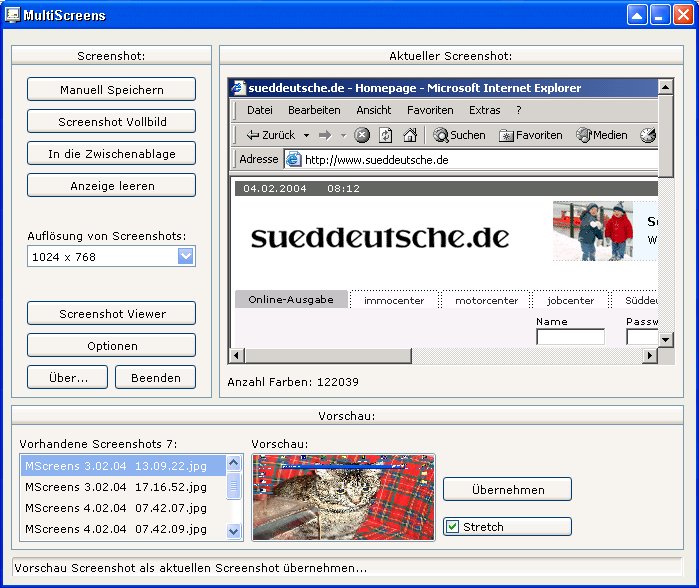
Task: Click current screenshot scroll right arrow
Action: tap(650, 355)
